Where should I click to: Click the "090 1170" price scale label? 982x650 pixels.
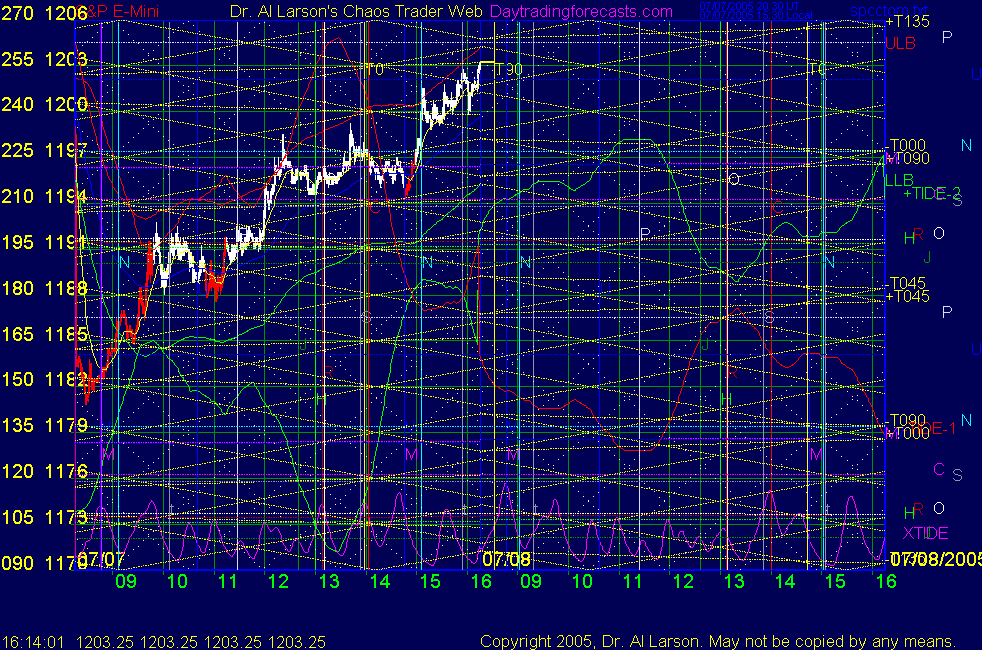44,563
